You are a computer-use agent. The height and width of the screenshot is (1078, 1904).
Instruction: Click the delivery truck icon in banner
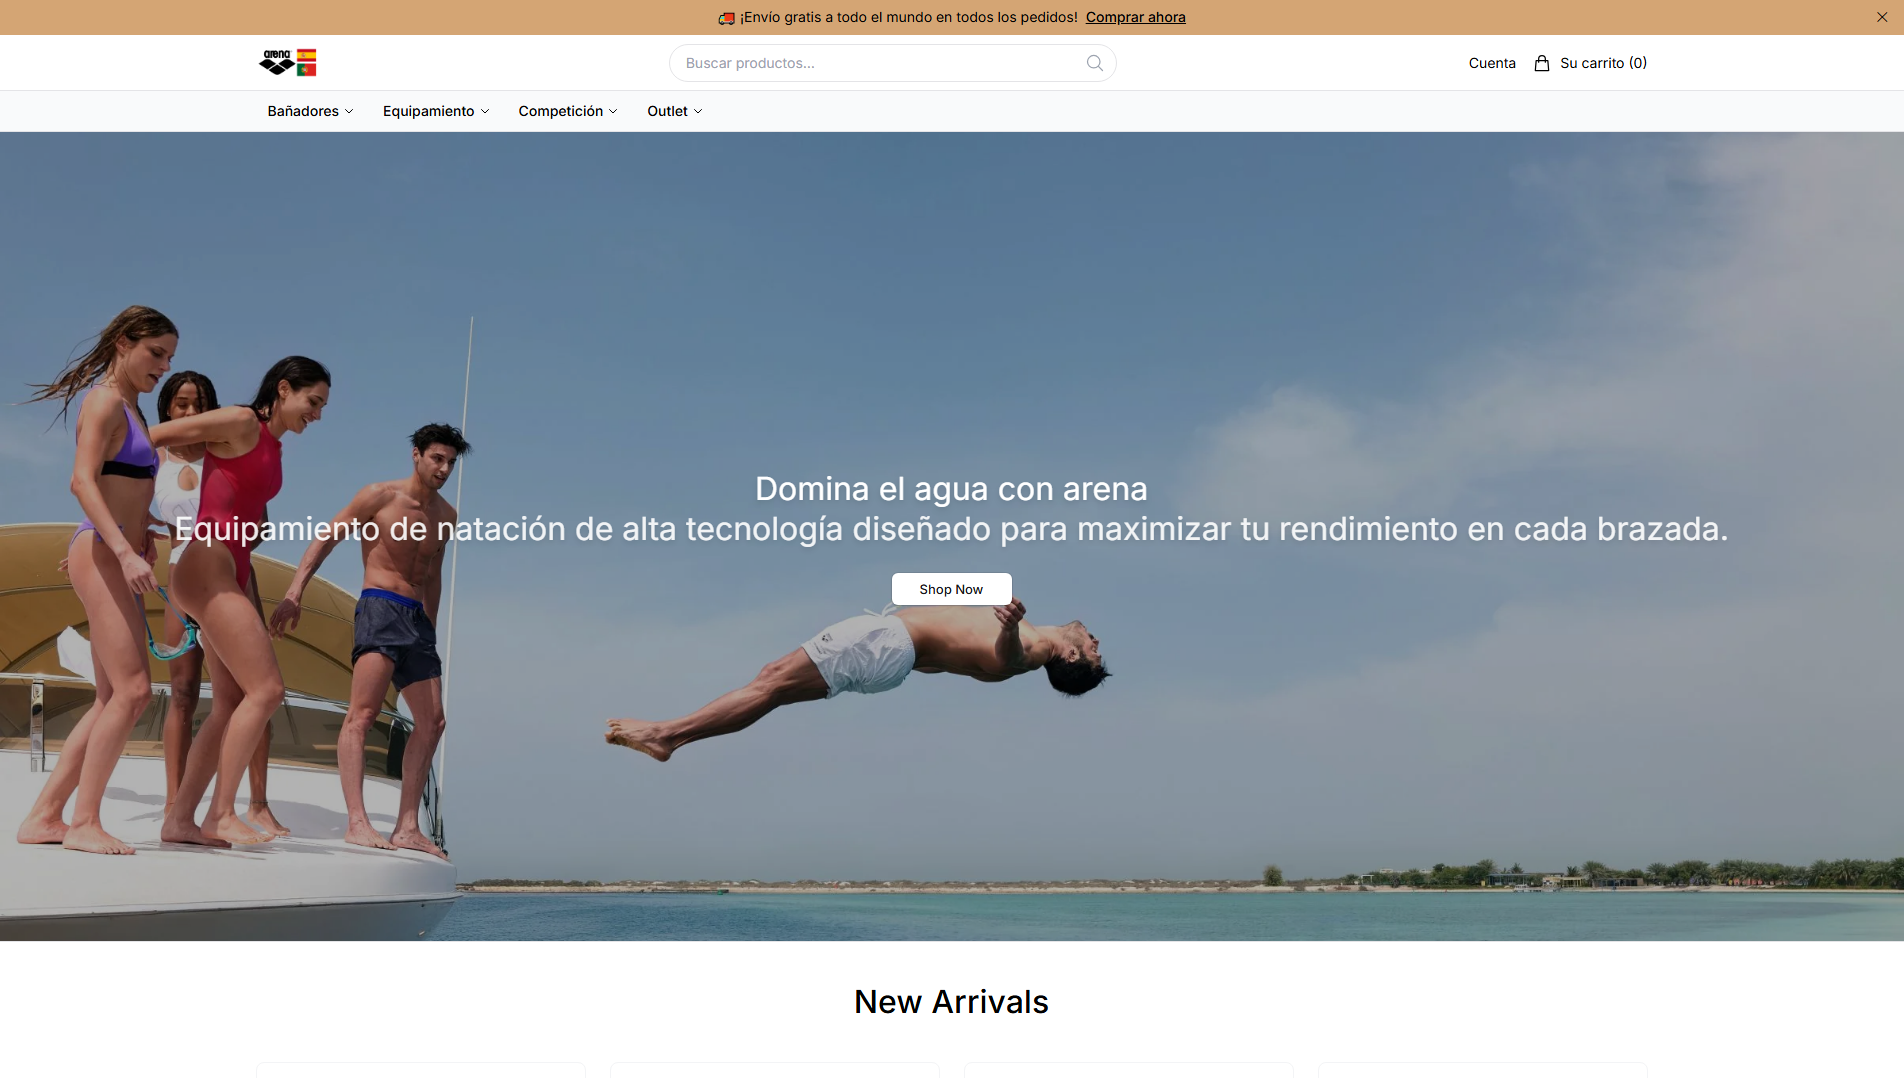coord(727,18)
